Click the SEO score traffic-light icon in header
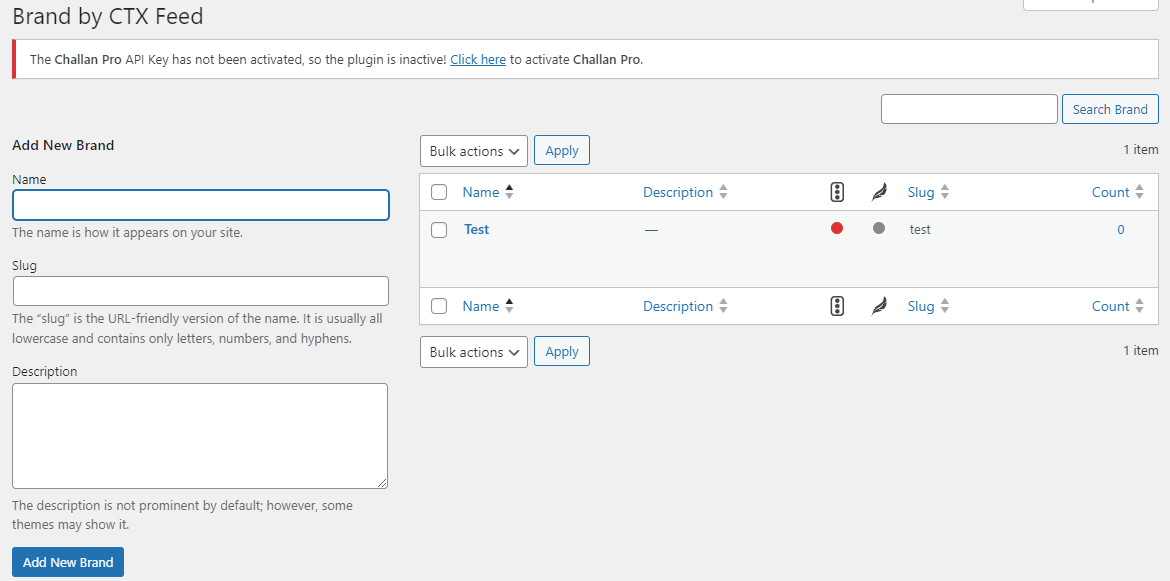The height and width of the screenshot is (581, 1170). pyautogui.click(x=838, y=192)
